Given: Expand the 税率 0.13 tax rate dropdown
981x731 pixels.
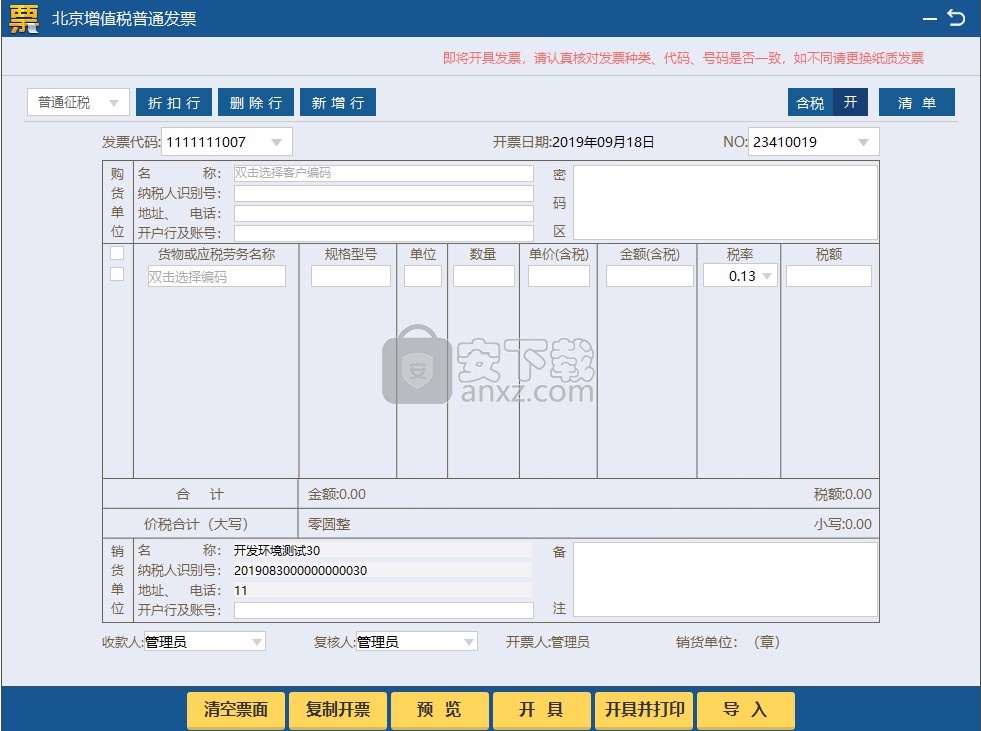Looking at the screenshot, I should (767, 276).
